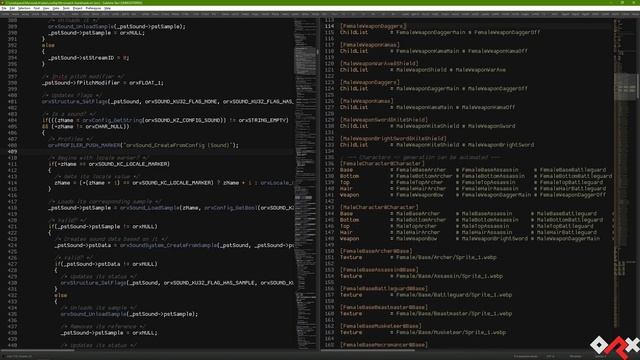The image size is (640, 360).
Task: Click orxSOUND_KC_LOCALE_MARKER on line 411
Action: [x=129, y=164]
